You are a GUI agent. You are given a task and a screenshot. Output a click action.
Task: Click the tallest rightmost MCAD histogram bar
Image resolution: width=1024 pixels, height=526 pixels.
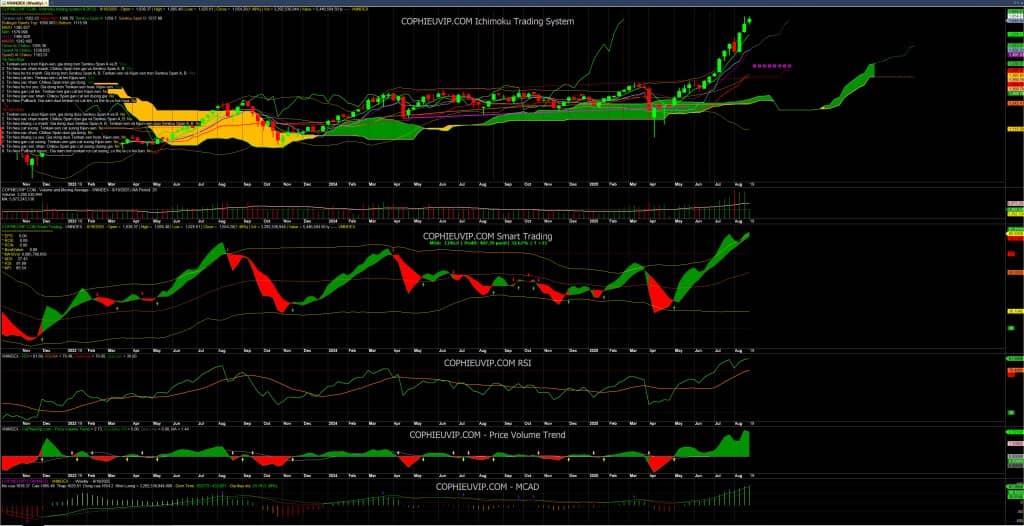pyautogui.click(x=748, y=495)
